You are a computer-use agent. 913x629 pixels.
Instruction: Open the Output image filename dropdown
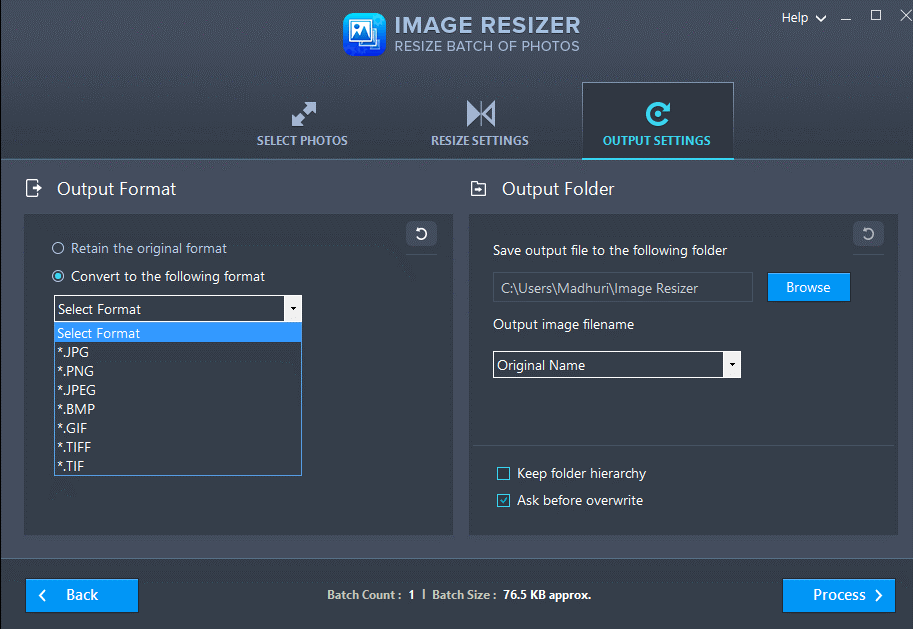tap(732, 364)
